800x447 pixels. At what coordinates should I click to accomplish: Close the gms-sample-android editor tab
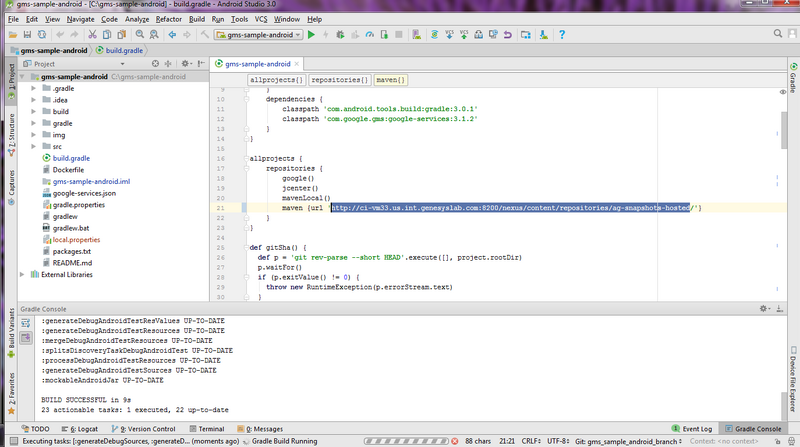pos(296,64)
